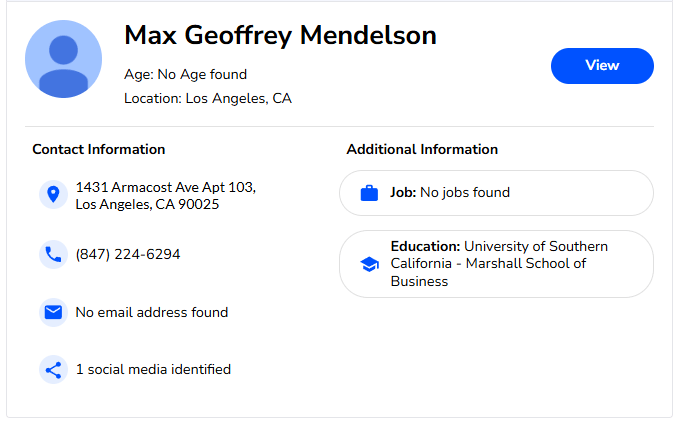Click the bold "Education:" label
Viewport: 675px width, 421px height.
425,246
